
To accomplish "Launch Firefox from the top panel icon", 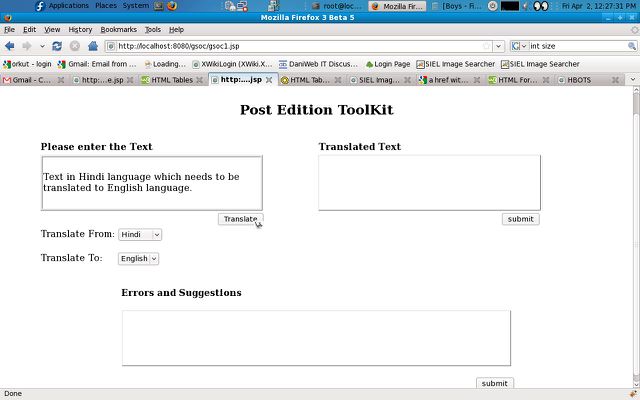I will tap(172, 6).
